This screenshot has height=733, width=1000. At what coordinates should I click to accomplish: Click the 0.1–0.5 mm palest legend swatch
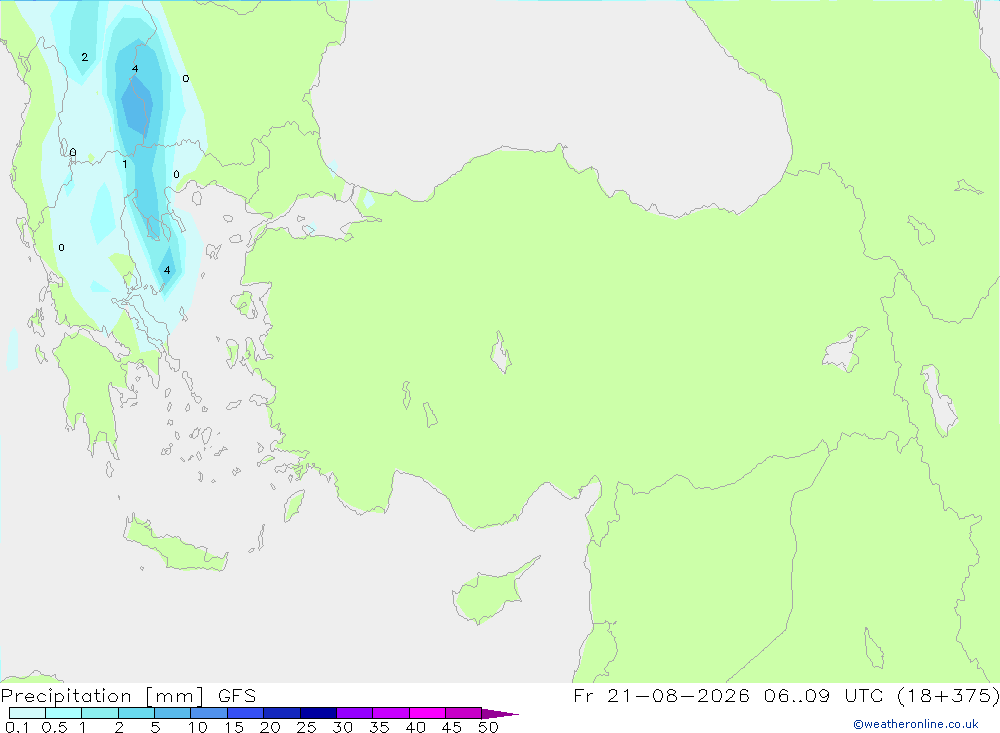click(x=27, y=713)
